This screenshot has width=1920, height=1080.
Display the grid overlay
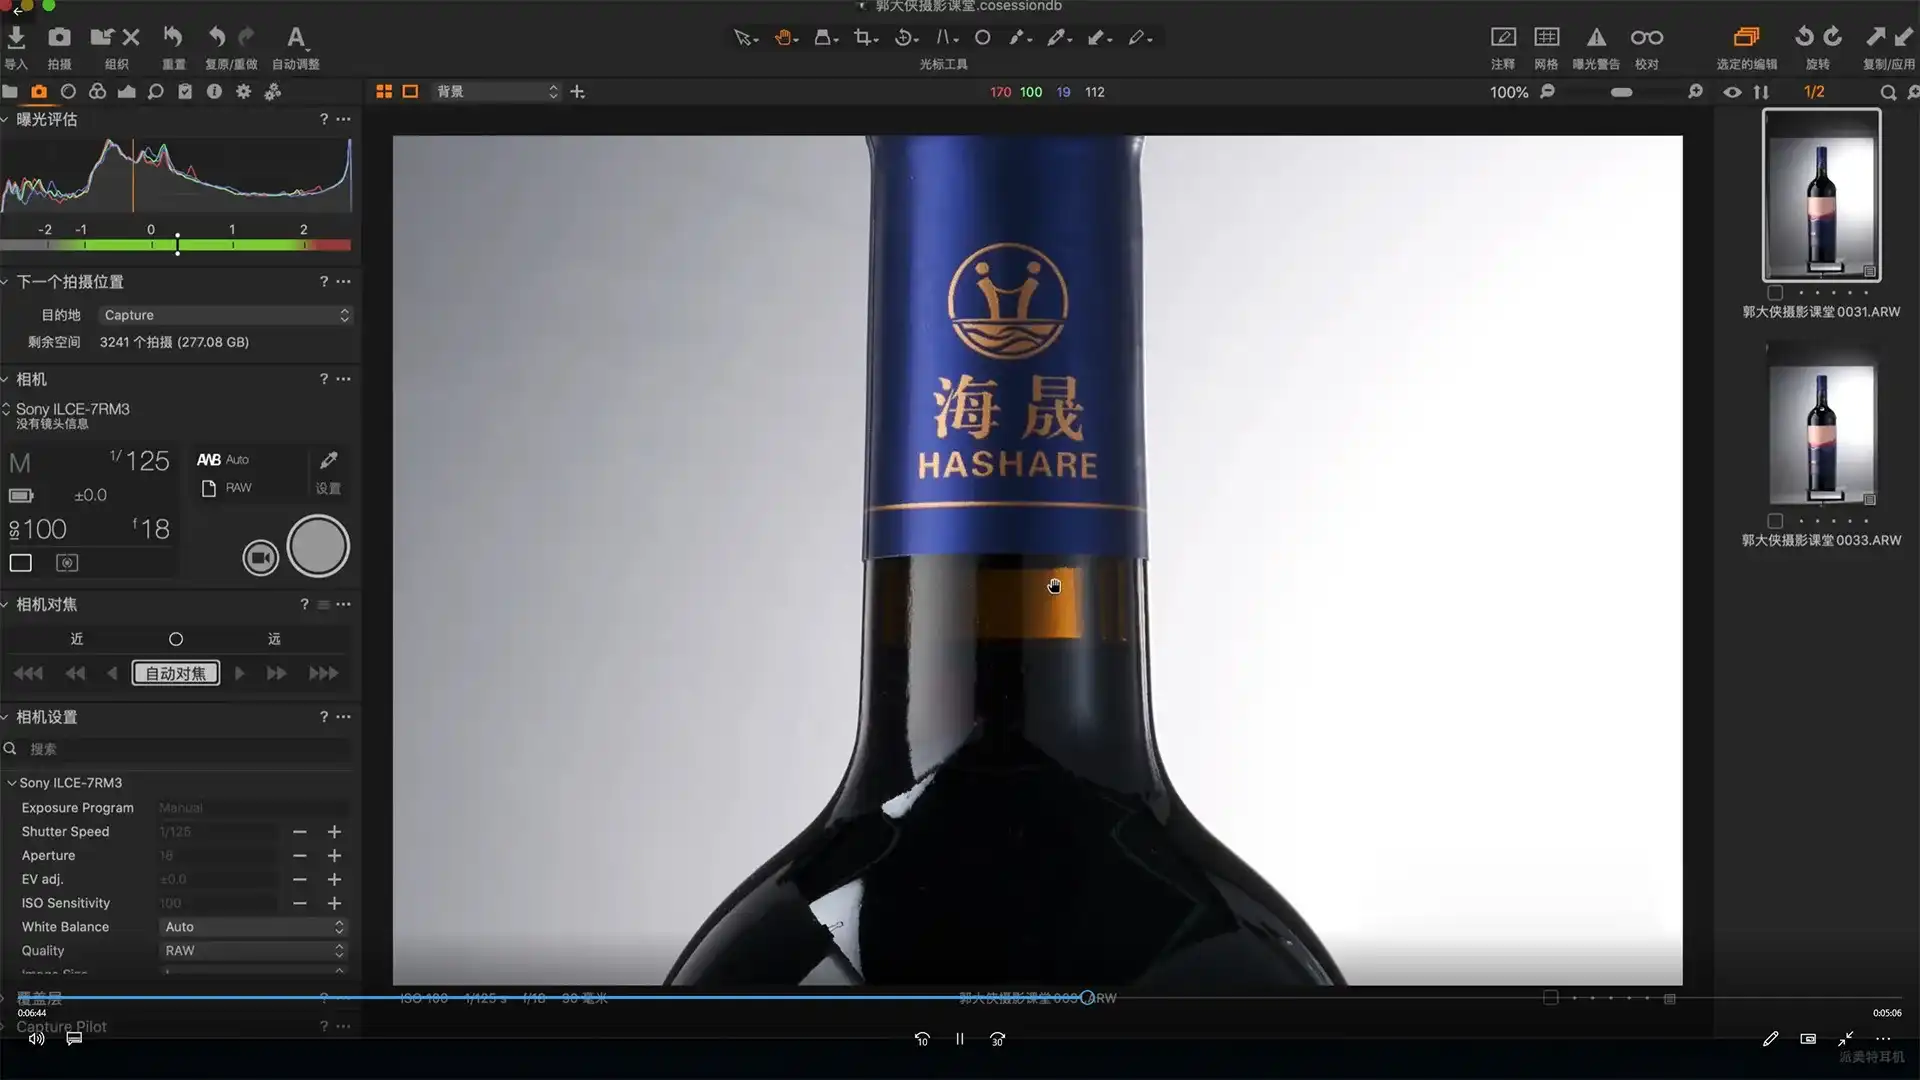1547,37
